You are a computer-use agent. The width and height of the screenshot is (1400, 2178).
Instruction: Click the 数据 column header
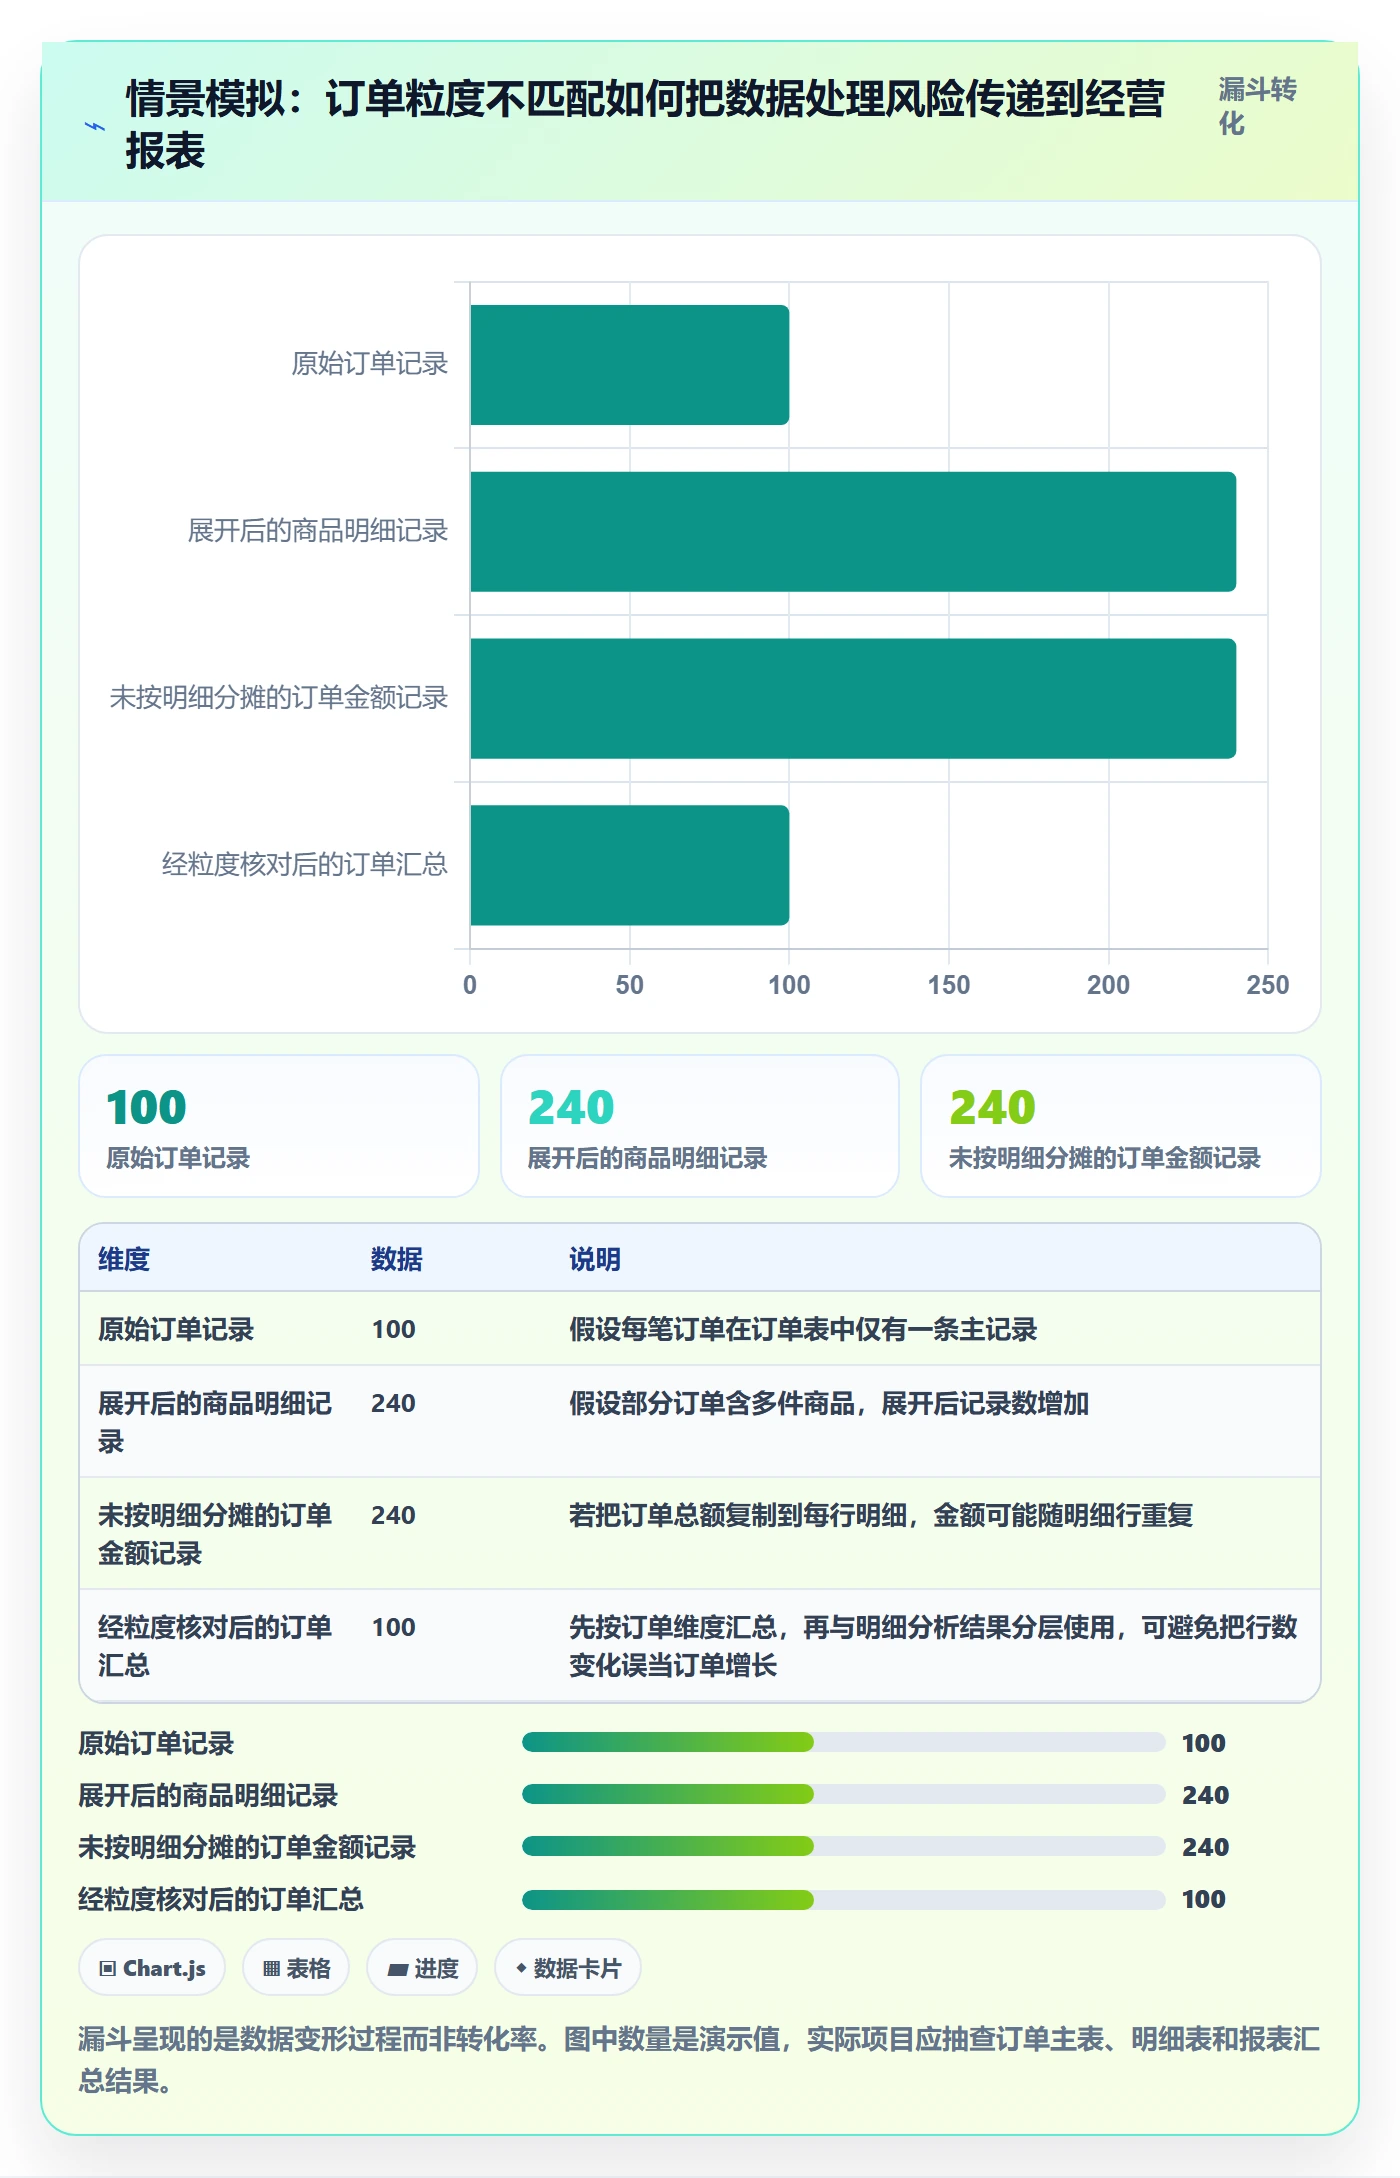(x=397, y=1259)
